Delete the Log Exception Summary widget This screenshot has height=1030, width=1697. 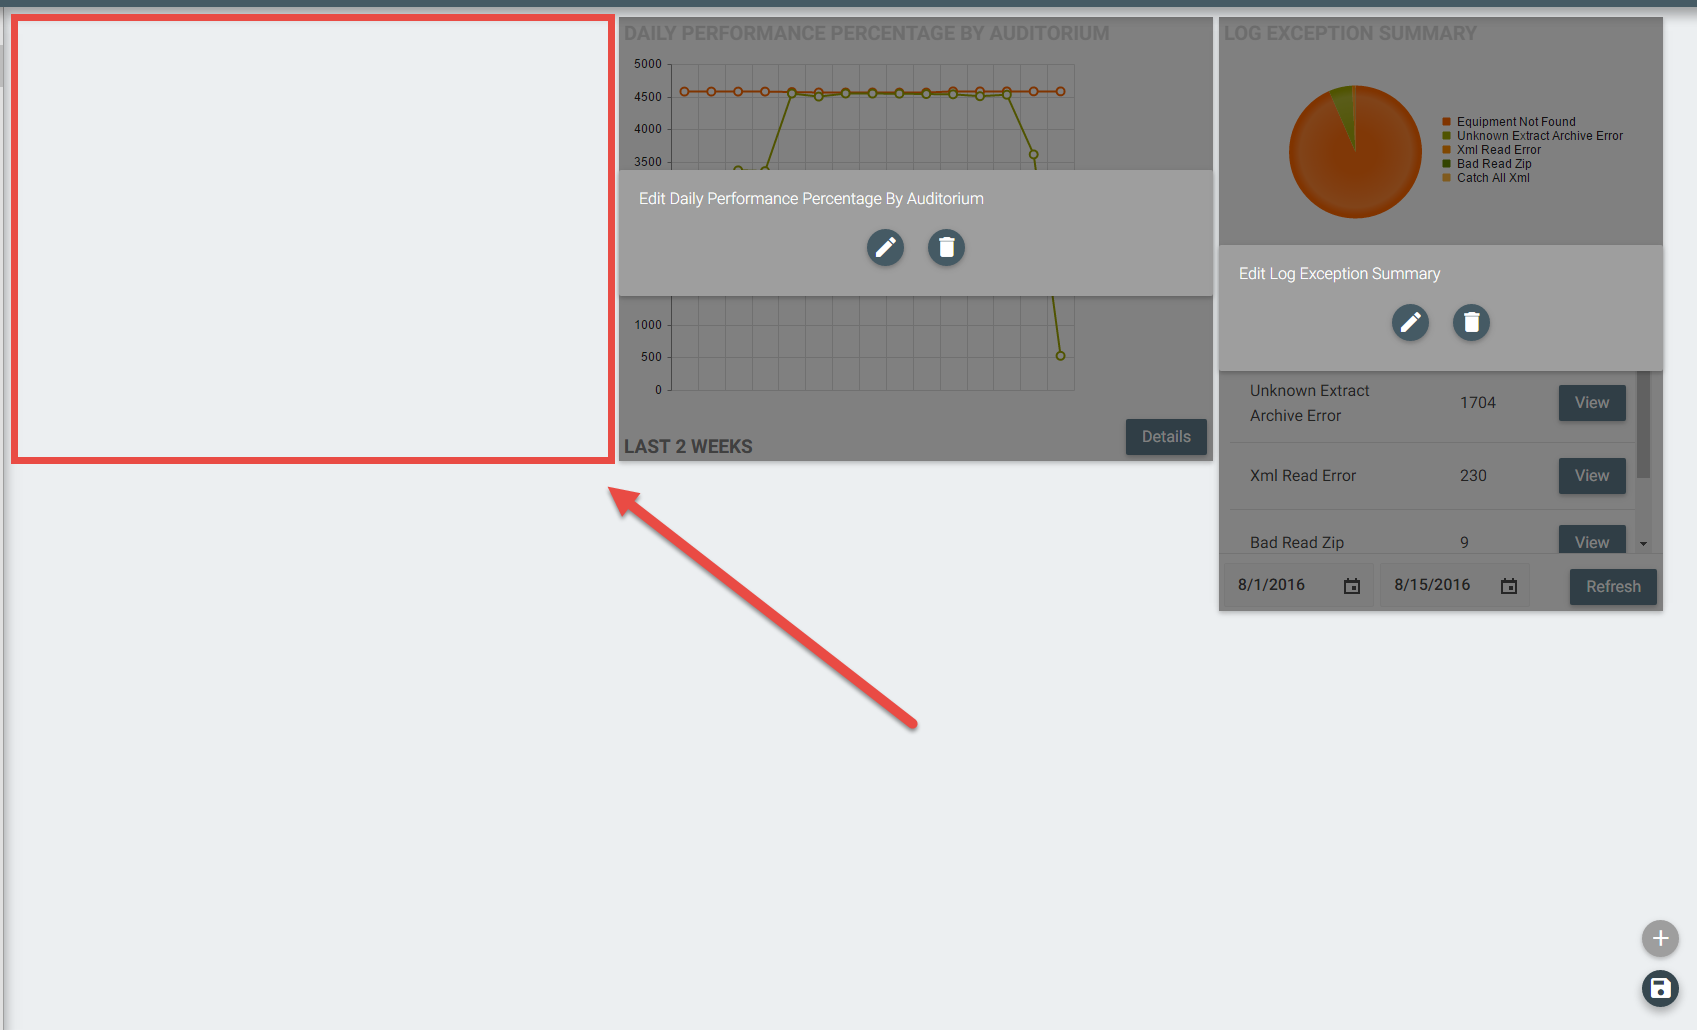(x=1471, y=322)
